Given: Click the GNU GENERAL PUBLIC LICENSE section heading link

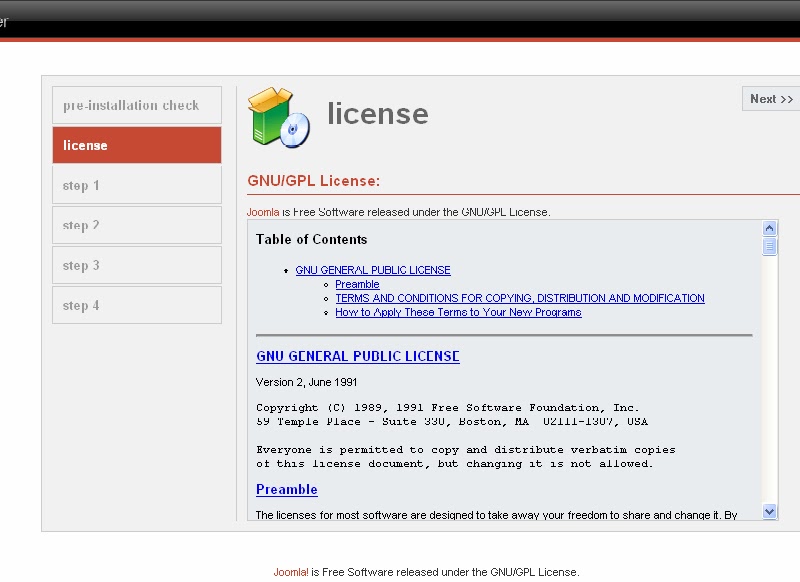Looking at the screenshot, I should [x=358, y=356].
